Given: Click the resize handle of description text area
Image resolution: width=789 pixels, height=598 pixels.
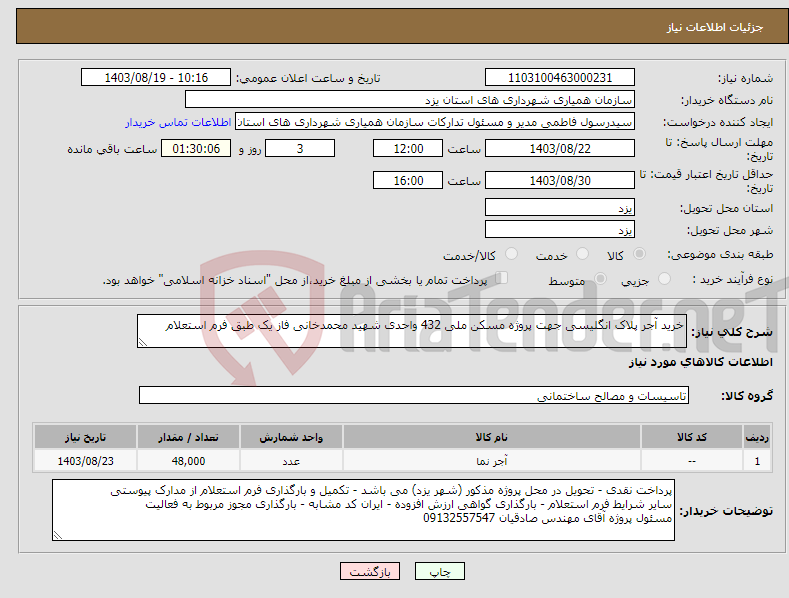Looking at the screenshot, I should coord(142,342).
